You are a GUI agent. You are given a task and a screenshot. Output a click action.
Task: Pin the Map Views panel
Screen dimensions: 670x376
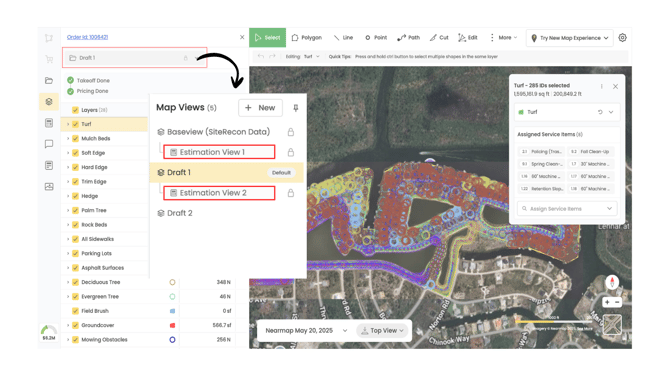pos(295,108)
